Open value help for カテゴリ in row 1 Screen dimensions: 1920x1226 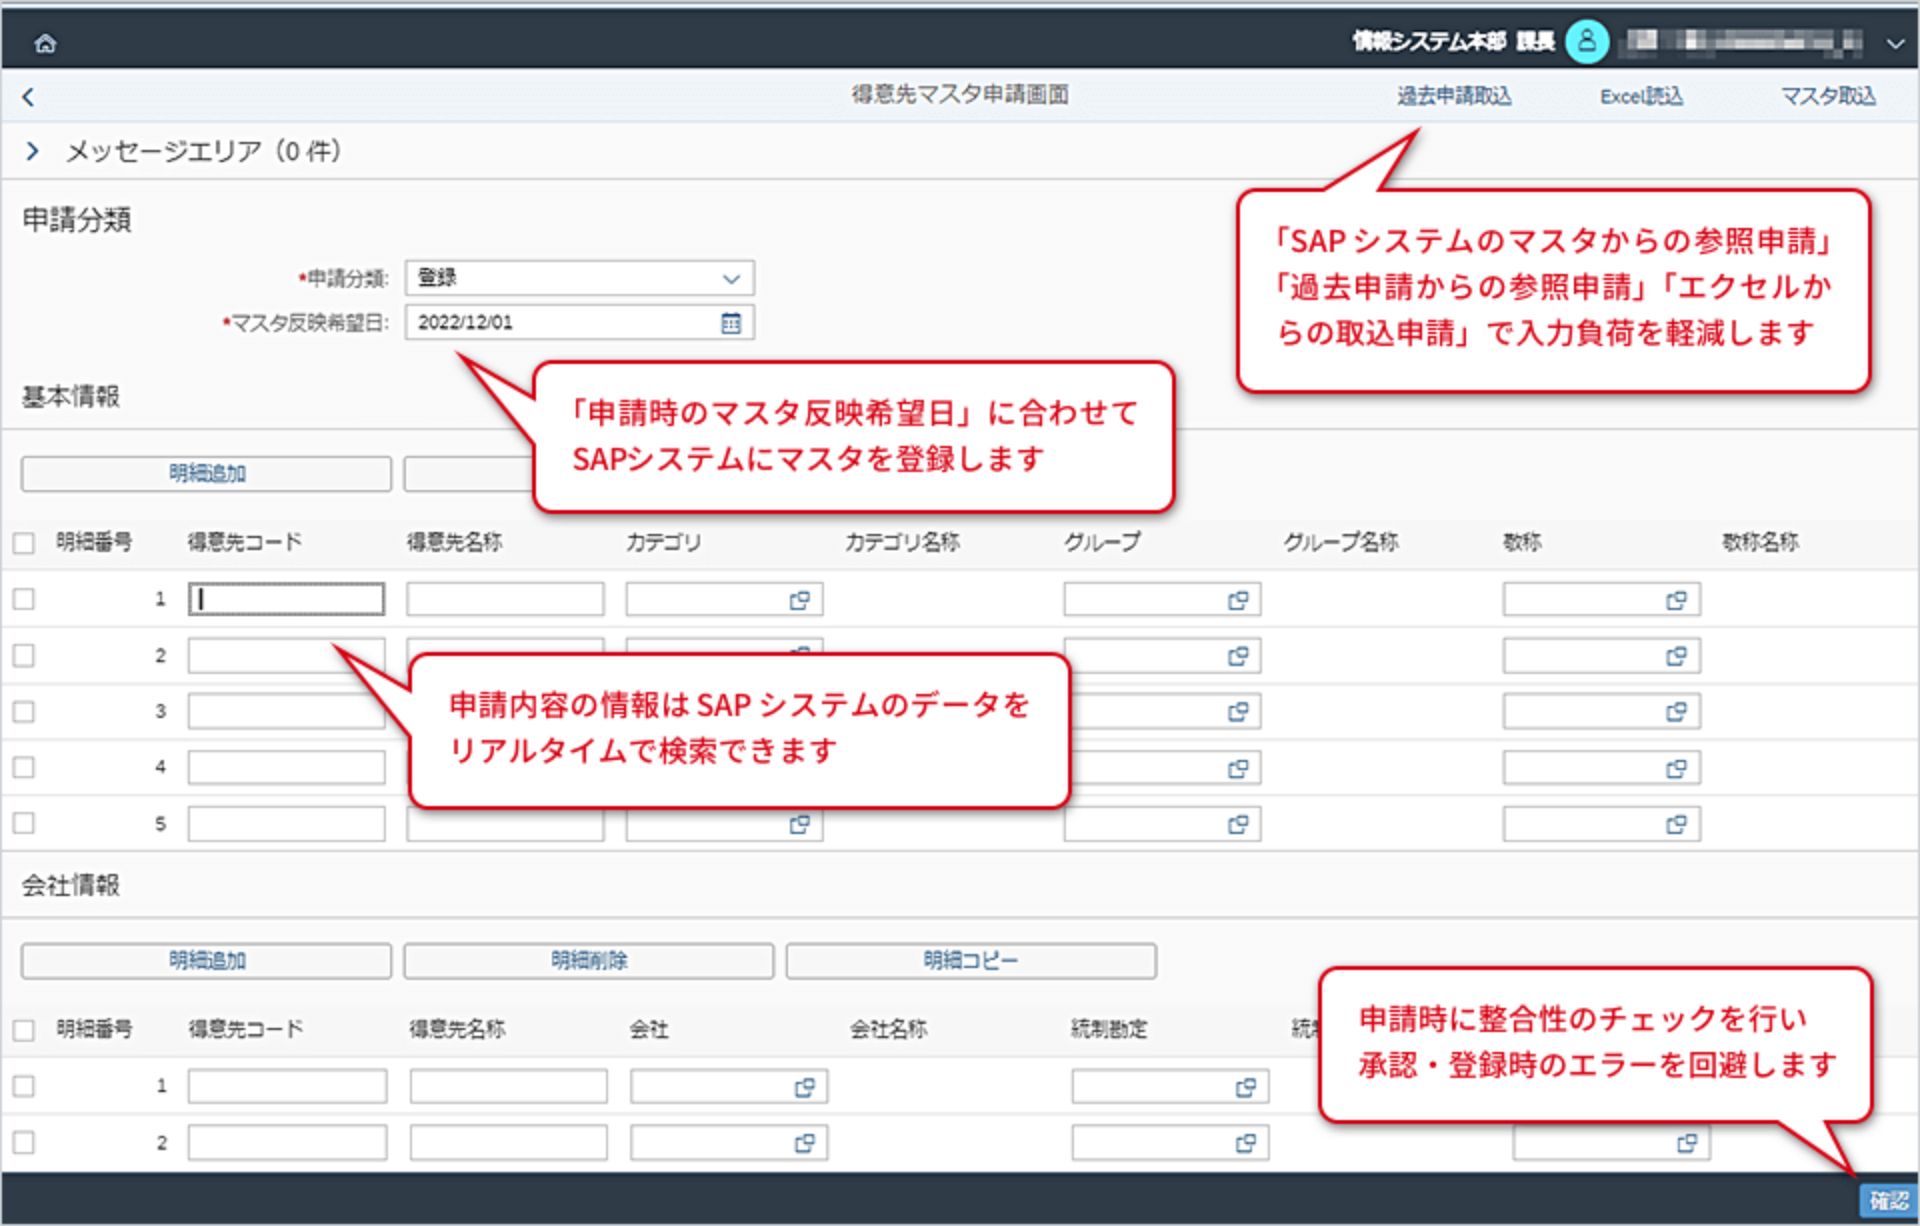pos(797,599)
